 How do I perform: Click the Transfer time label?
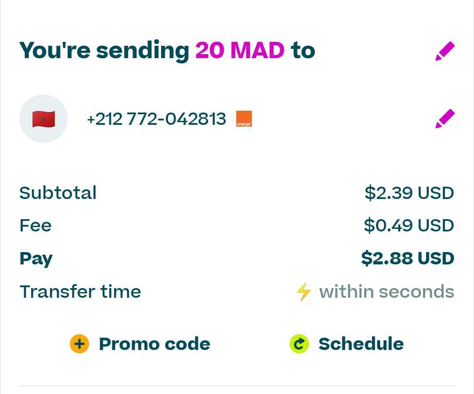pos(80,292)
